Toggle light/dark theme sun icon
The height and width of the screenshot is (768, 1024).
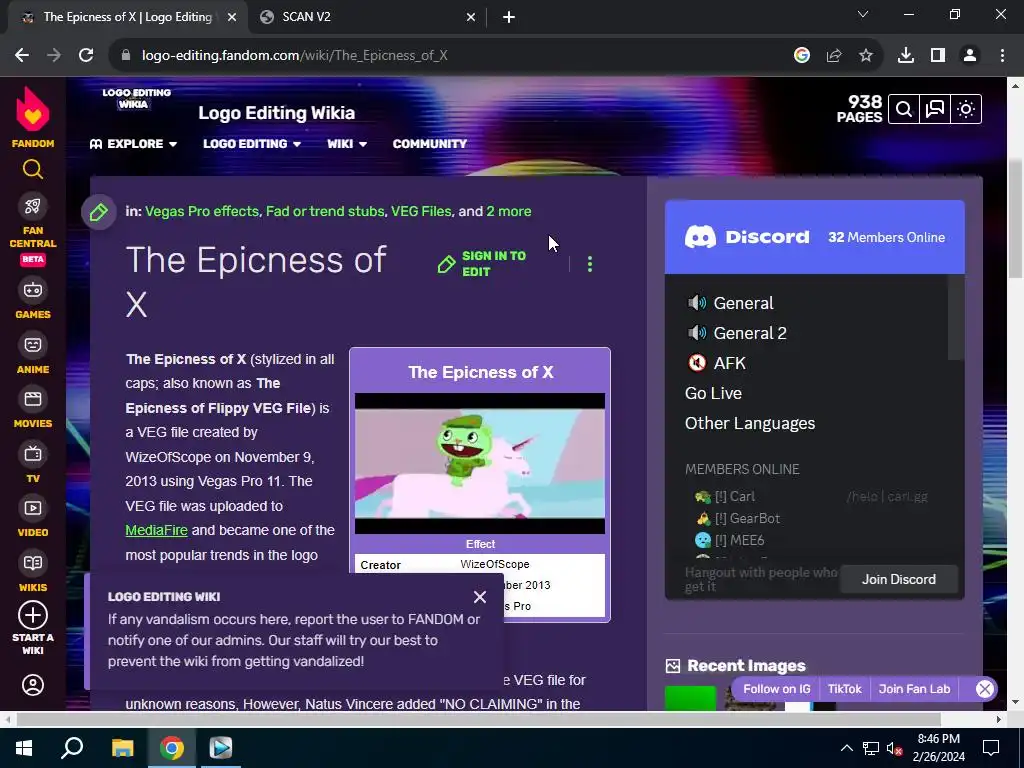pyautogui.click(x=966, y=109)
